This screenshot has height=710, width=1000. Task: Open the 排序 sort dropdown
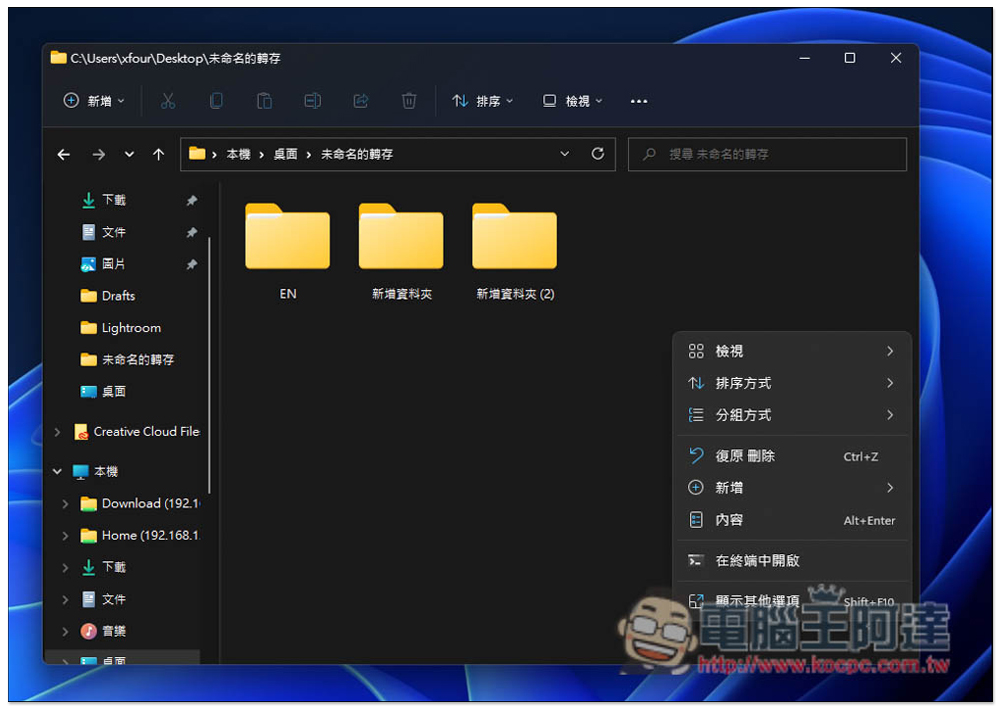coord(482,101)
